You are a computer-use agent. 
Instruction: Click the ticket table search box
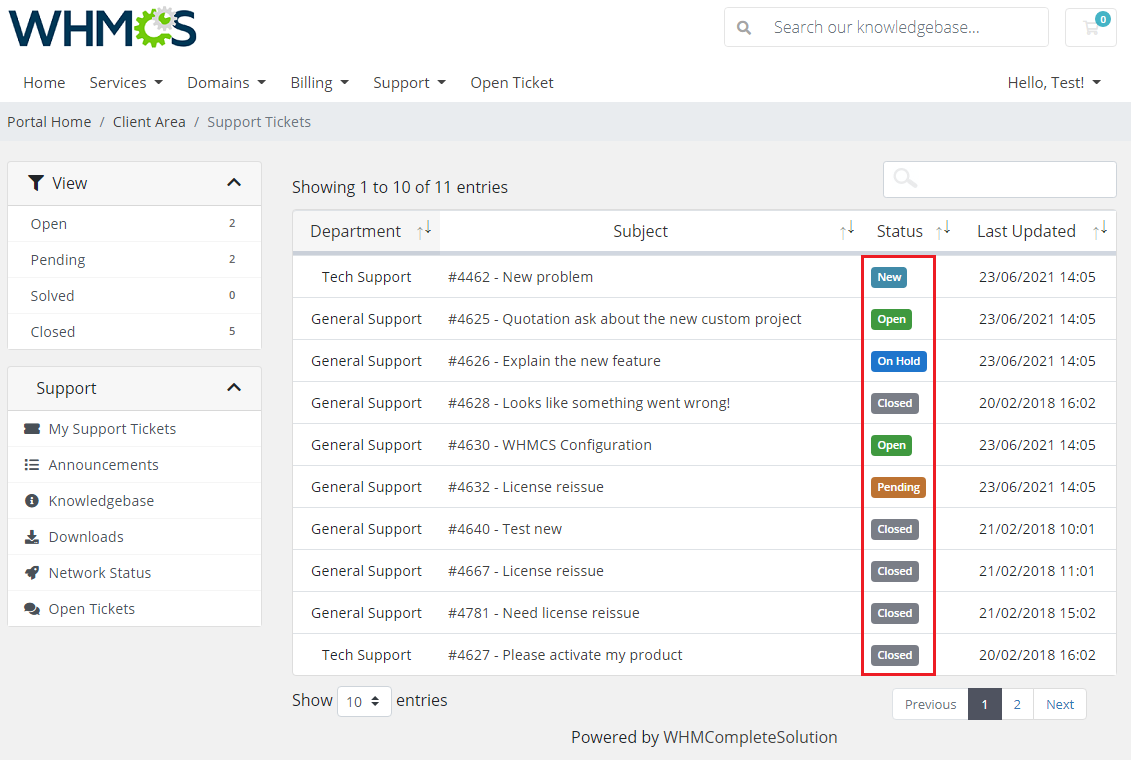(1000, 179)
